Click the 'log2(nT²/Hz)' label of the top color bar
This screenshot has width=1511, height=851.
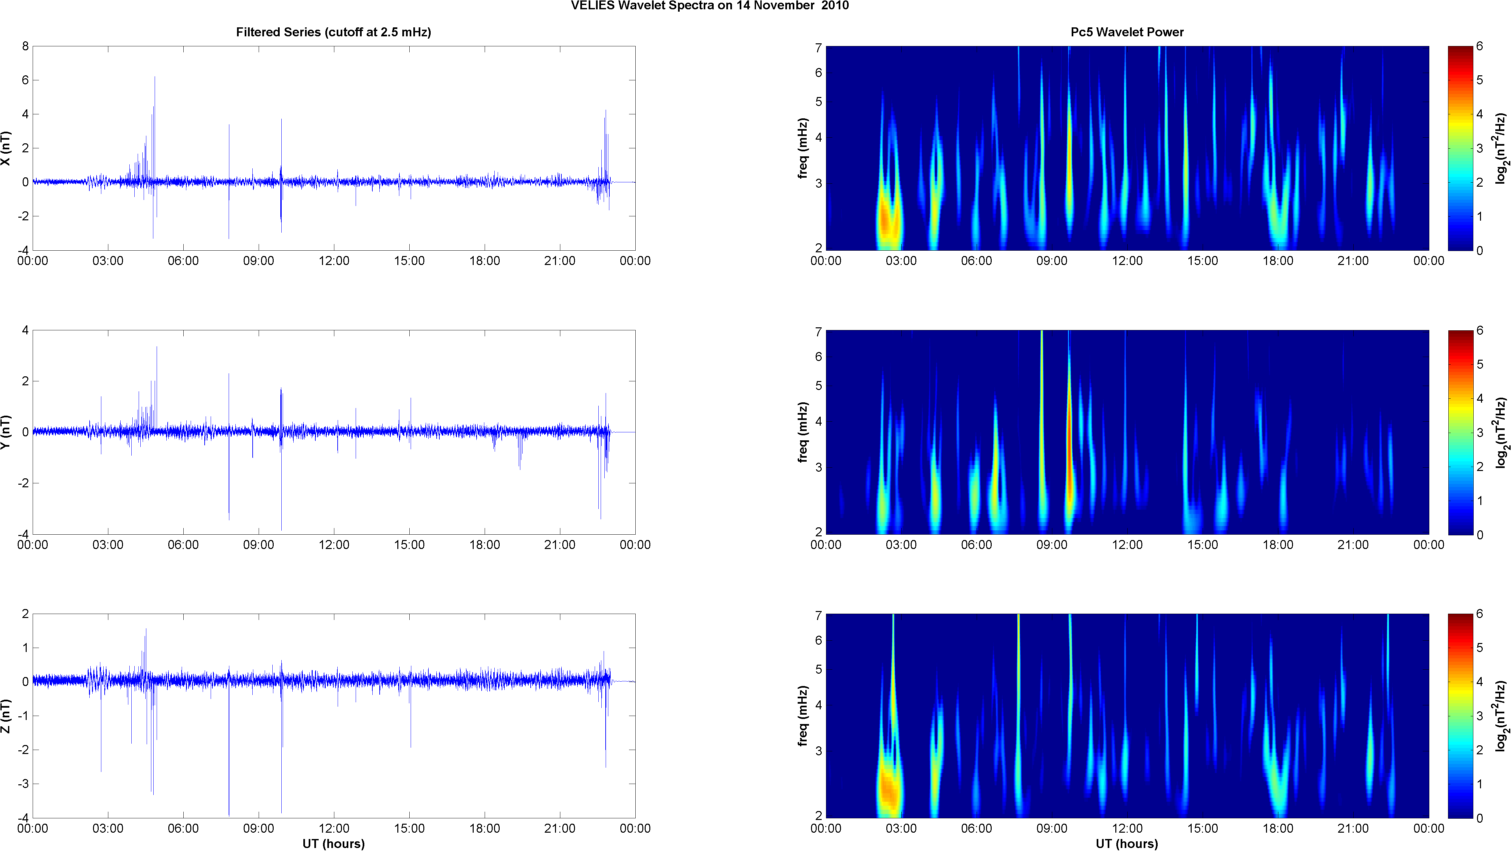click(x=1502, y=148)
